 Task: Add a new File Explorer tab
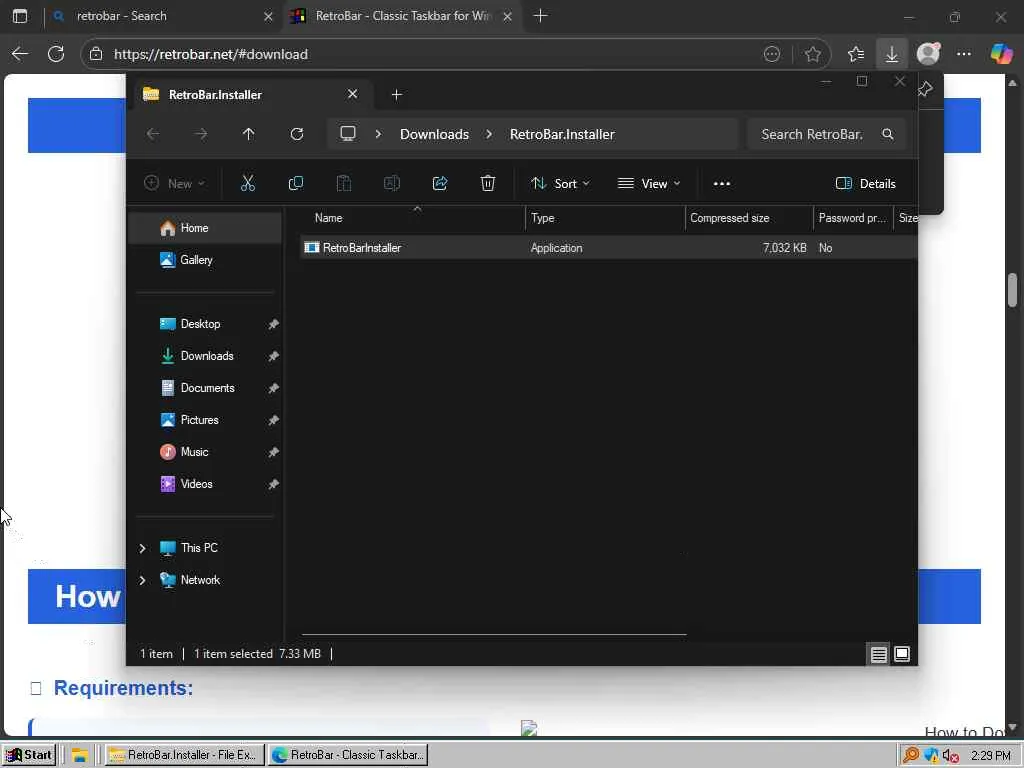pos(396,95)
